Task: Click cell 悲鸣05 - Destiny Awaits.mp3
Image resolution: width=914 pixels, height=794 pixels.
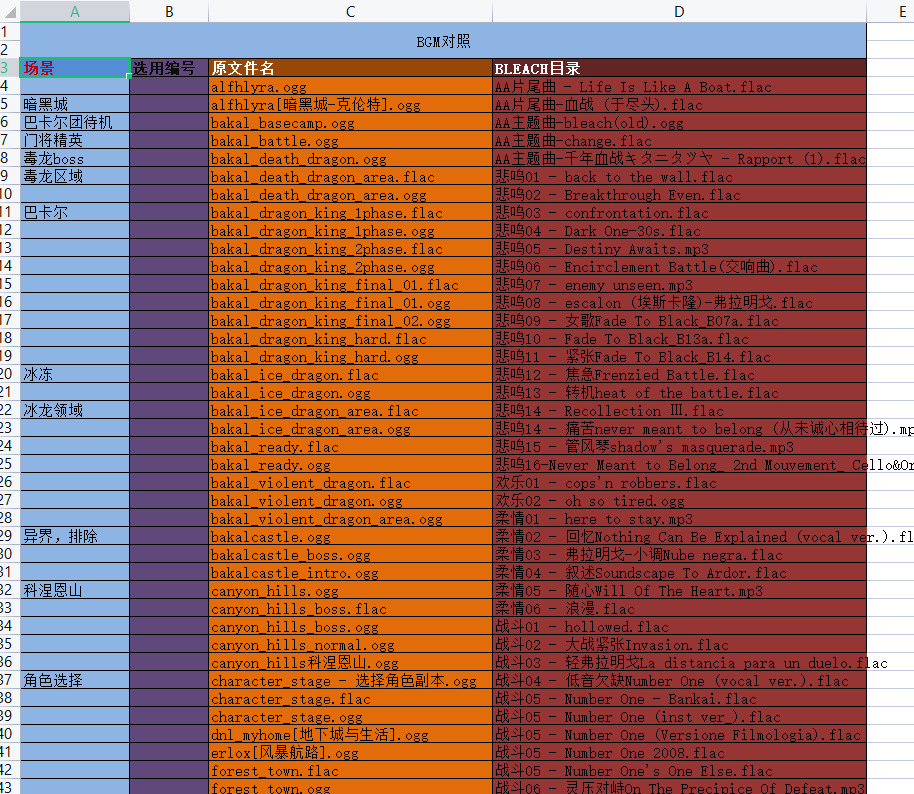Action: [679, 248]
